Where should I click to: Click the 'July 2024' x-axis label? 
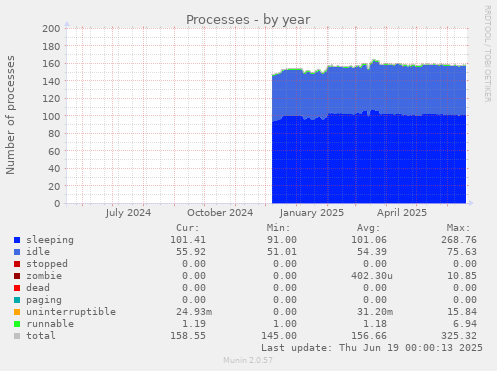click(128, 213)
